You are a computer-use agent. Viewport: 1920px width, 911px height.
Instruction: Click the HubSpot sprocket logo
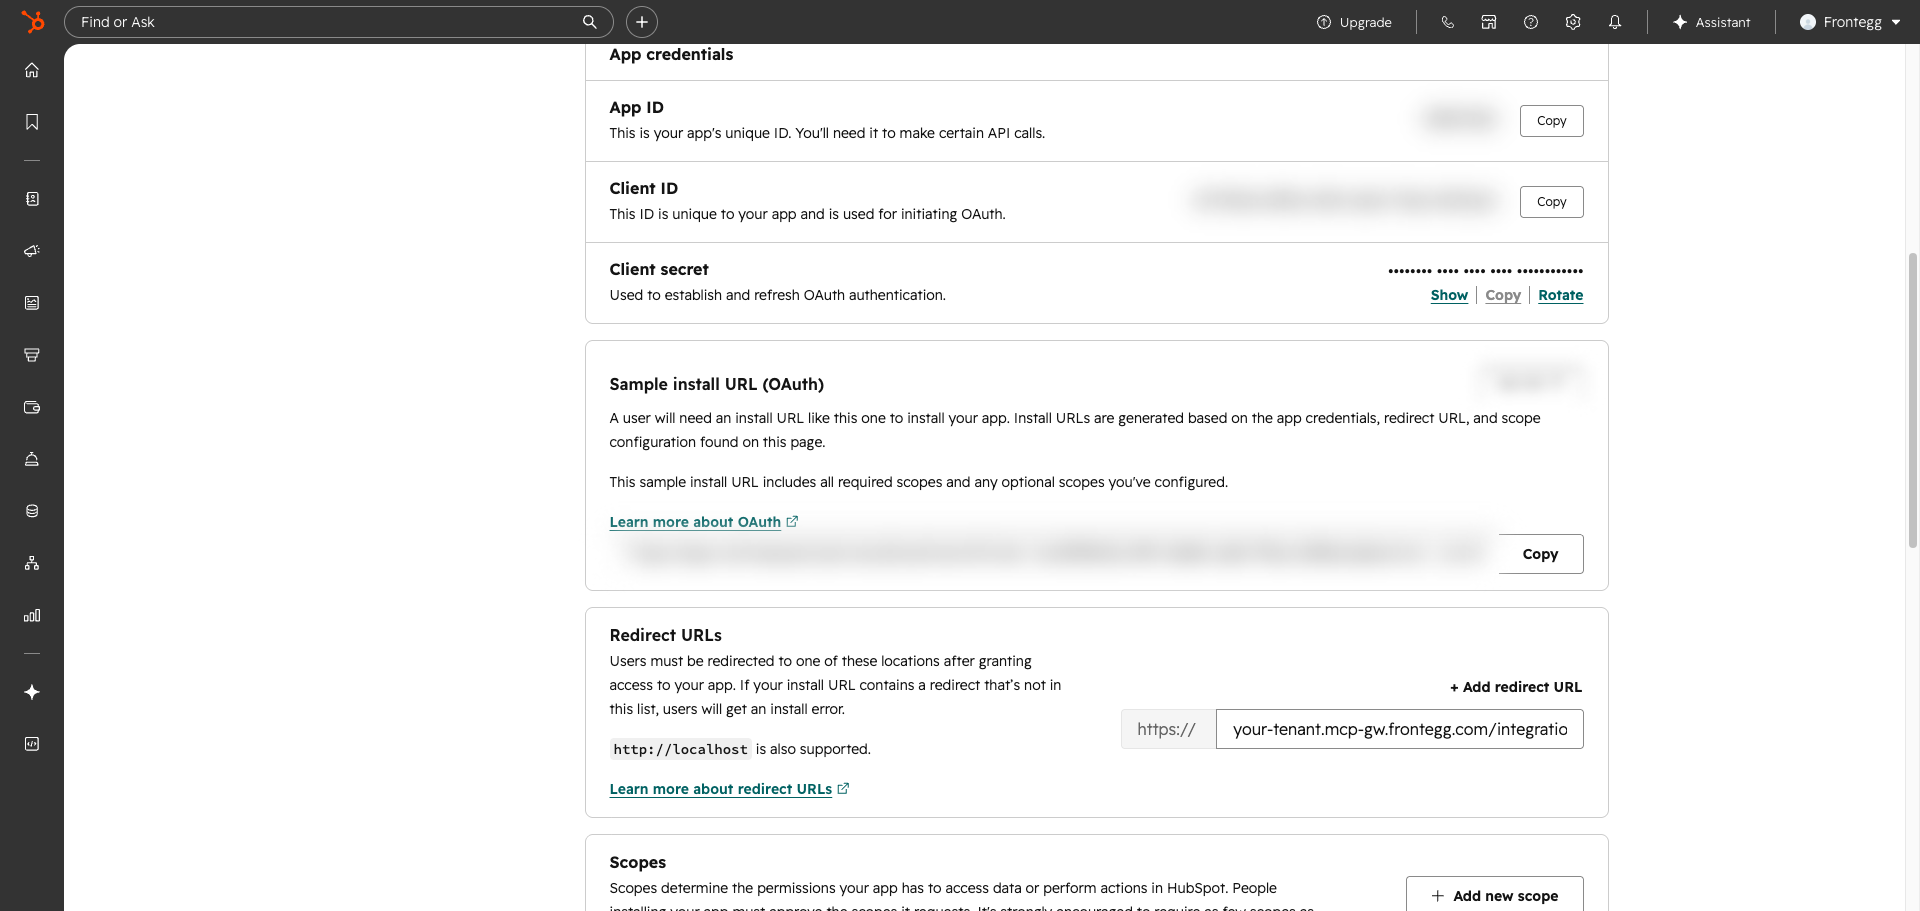(x=33, y=21)
